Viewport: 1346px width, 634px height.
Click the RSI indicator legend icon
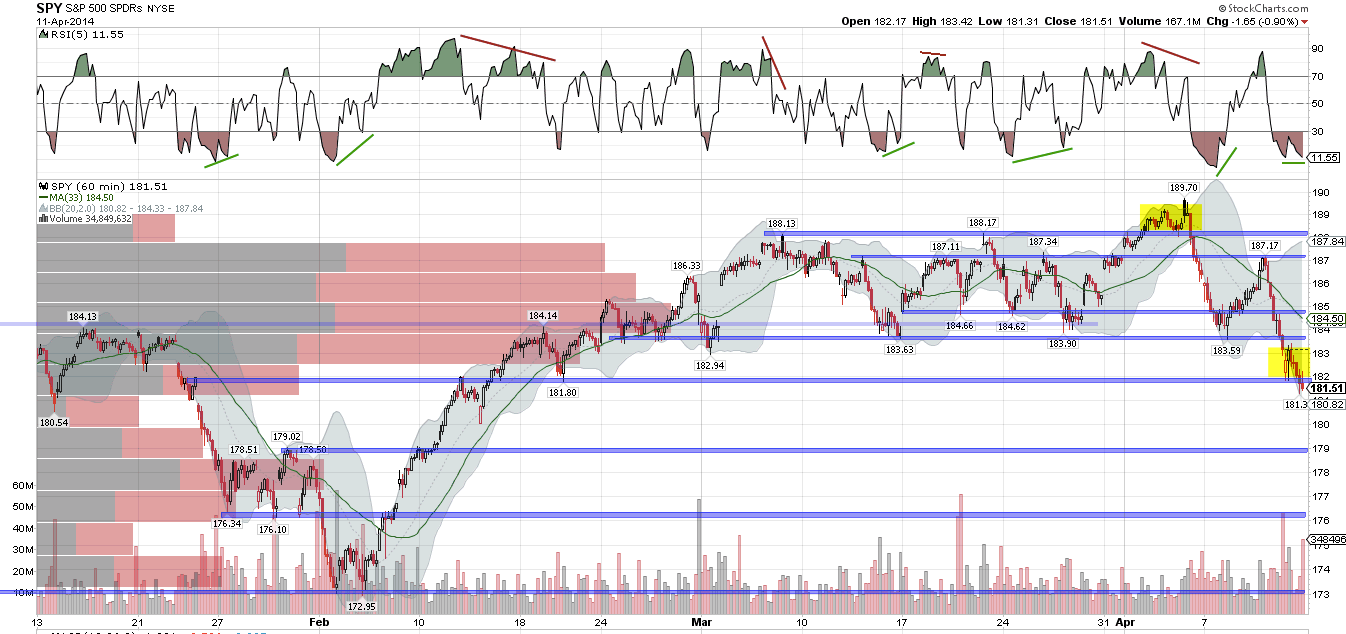(41, 33)
